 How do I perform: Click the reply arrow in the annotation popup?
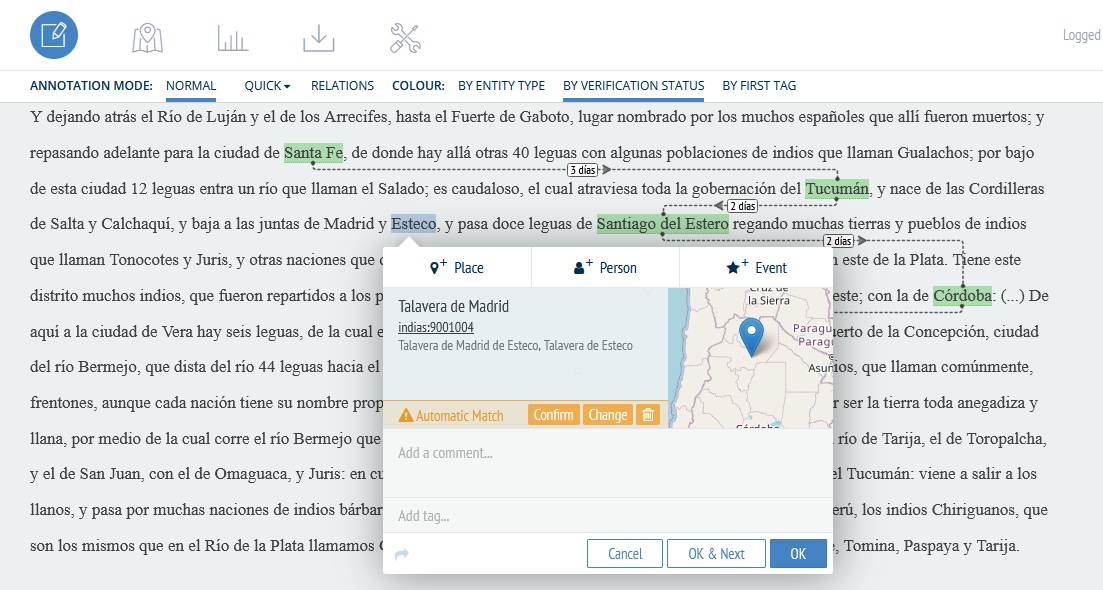(400, 551)
